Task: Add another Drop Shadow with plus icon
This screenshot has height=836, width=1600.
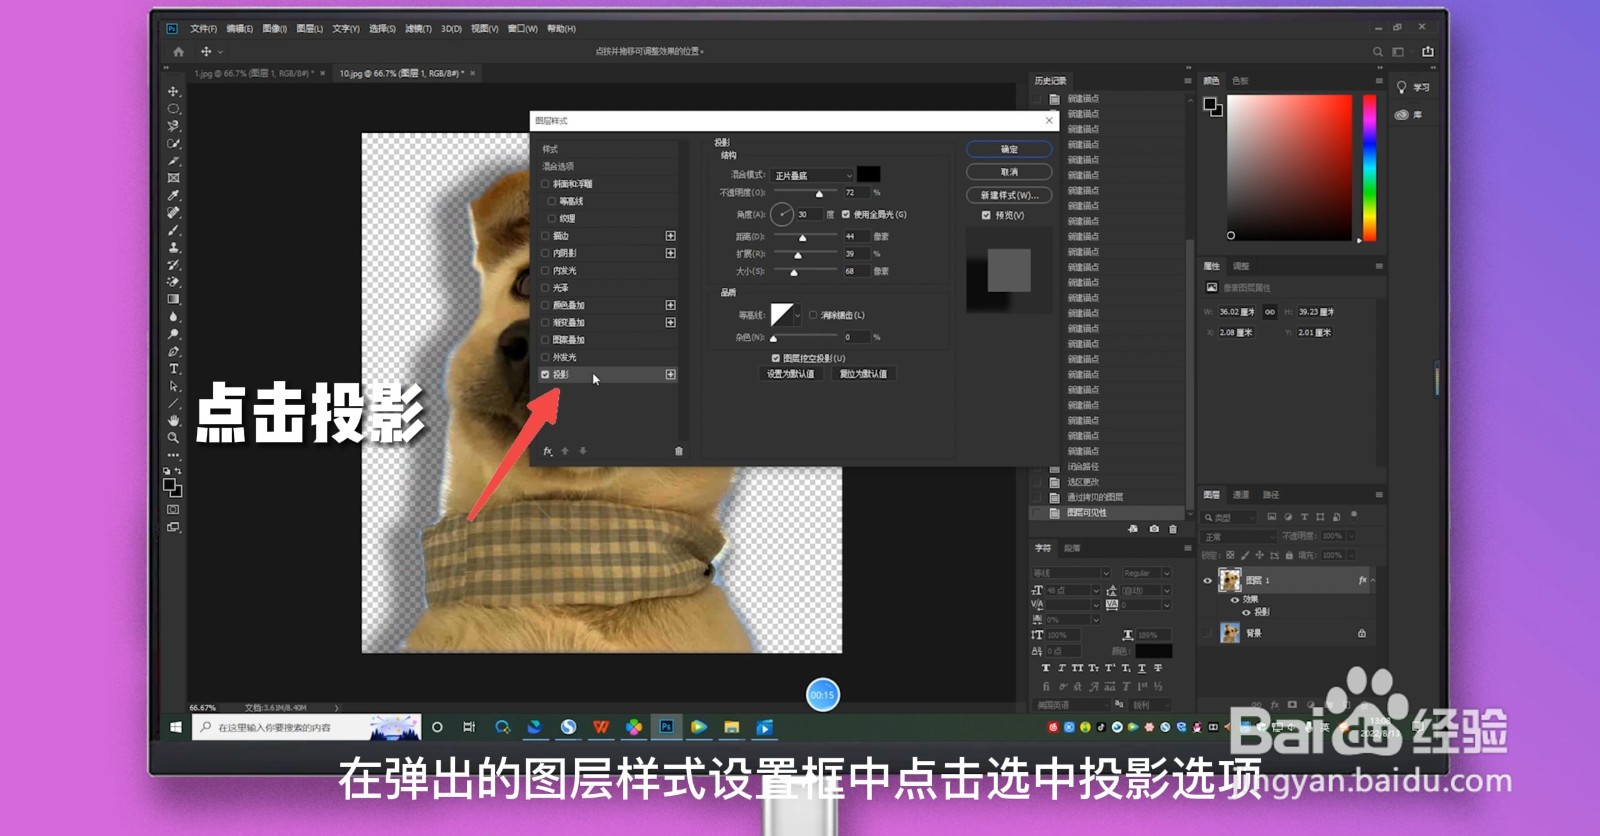Action: [670, 374]
